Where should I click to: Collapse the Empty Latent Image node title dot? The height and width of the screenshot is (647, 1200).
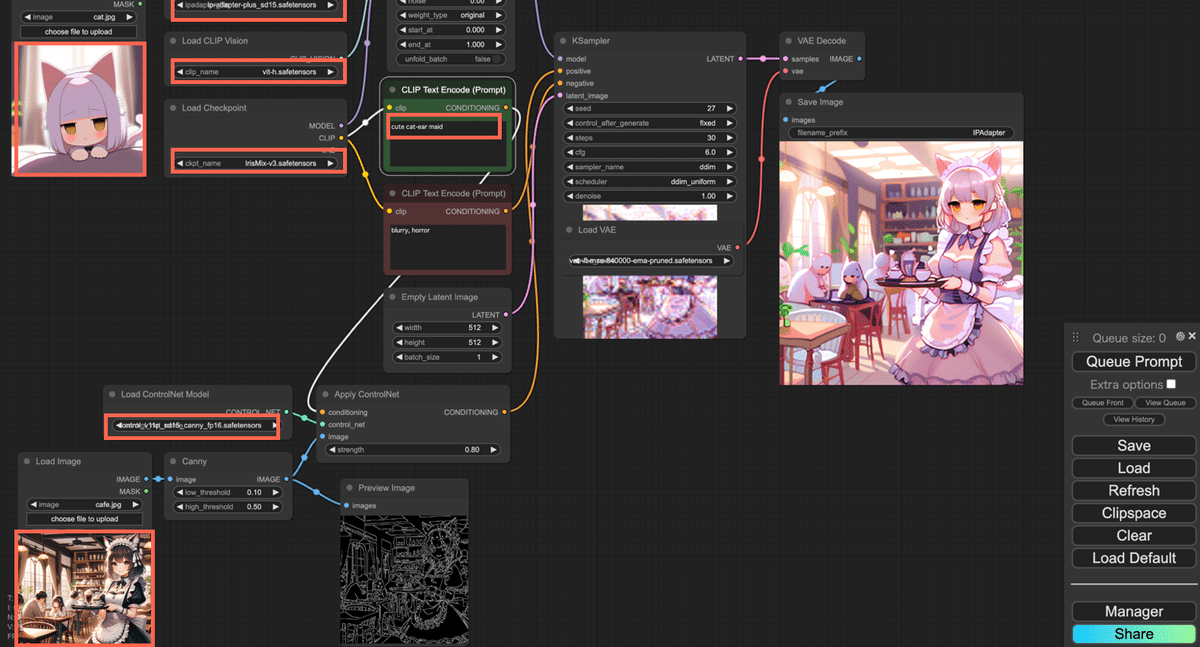pyautogui.click(x=391, y=297)
